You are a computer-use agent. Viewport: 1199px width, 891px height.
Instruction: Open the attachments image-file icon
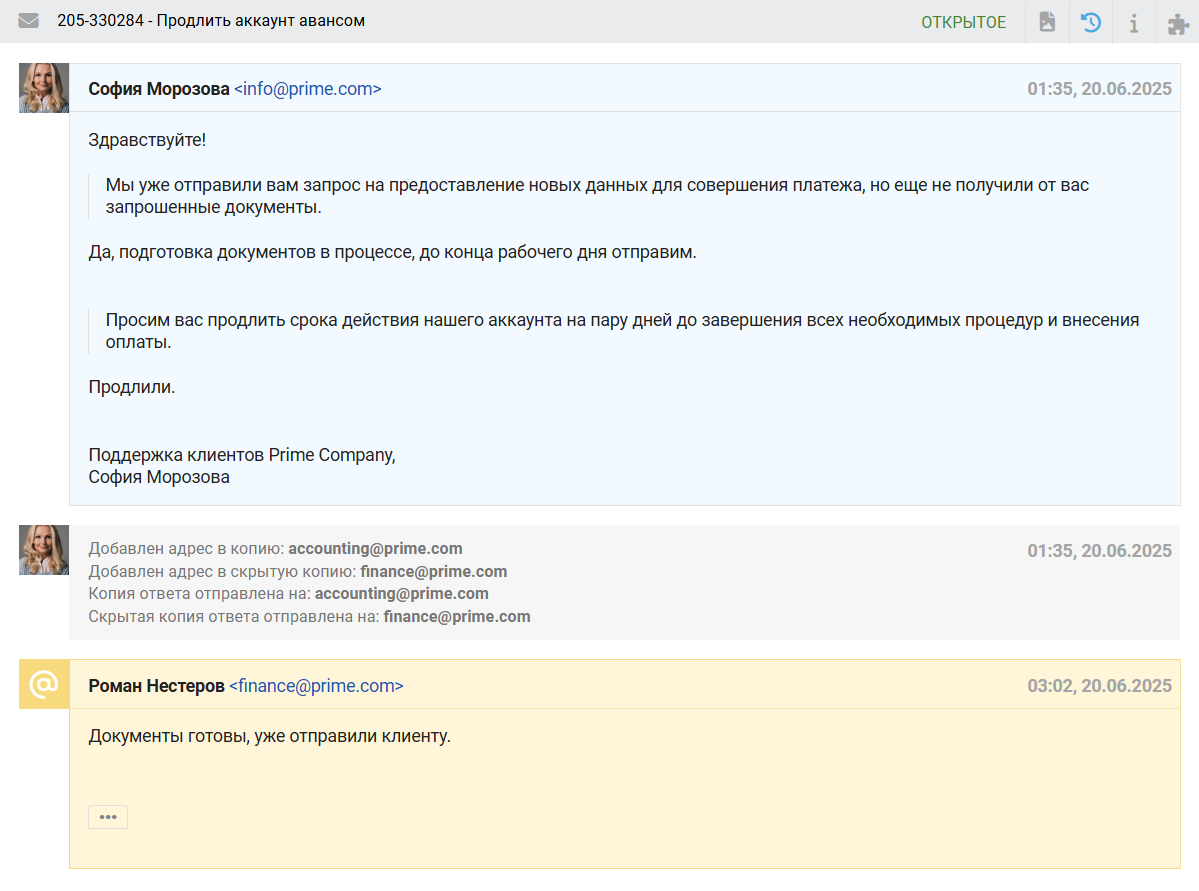(1047, 22)
